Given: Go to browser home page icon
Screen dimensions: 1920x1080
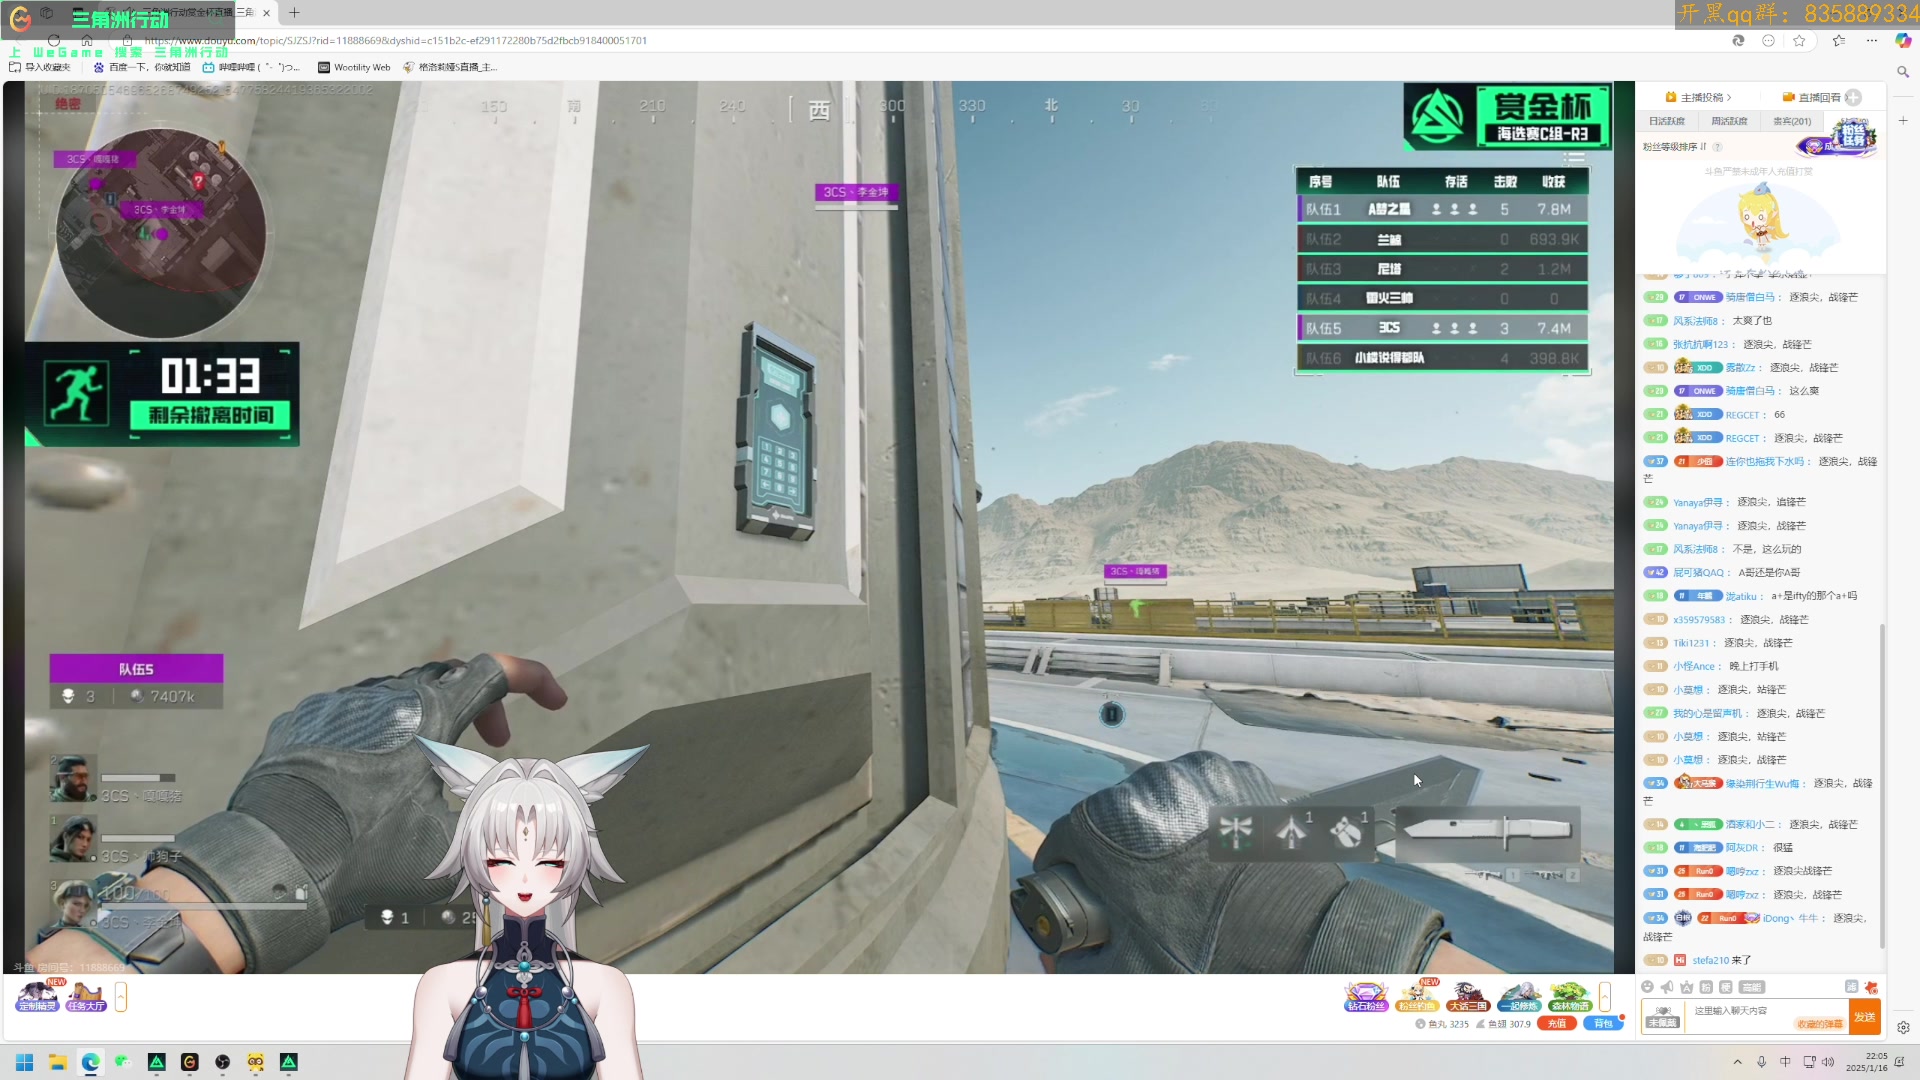Looking at the screenshot, I should tap(87, 40).
